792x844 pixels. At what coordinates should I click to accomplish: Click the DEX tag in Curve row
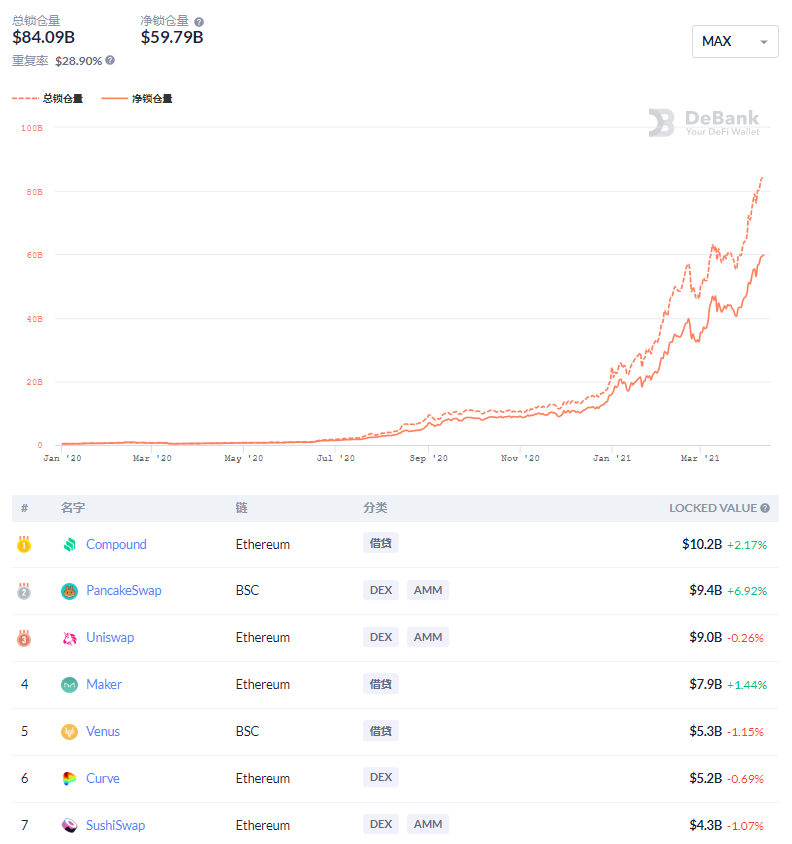(381, 777)
